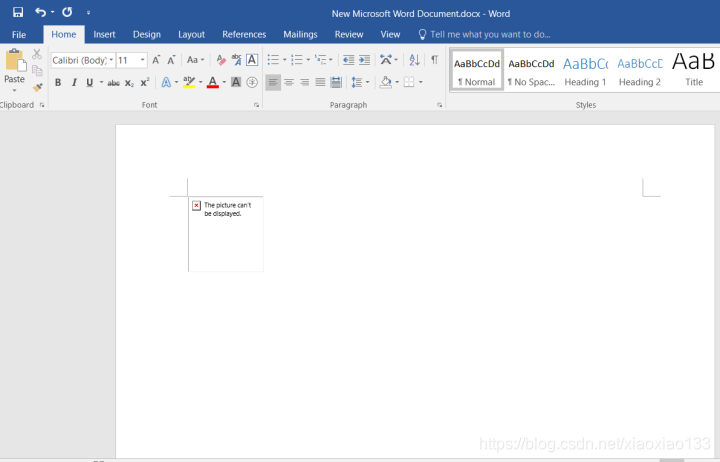This screenshot has height=462, width=720.
Task: Toggle bold formatting
Action: (58, 83)
